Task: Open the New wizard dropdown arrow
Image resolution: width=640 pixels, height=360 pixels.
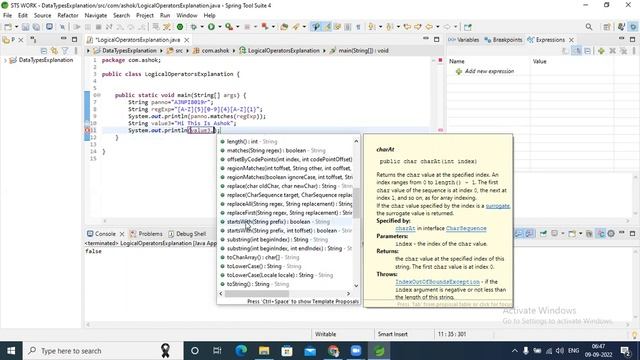Action: coord(16,27)
